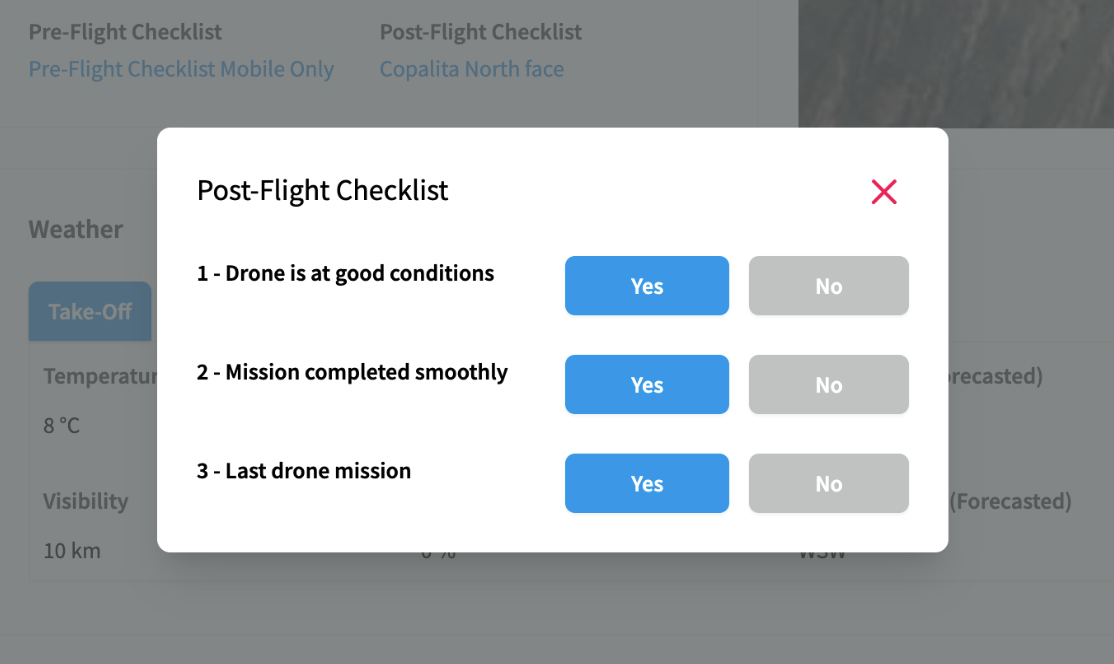This screenshot has height=664, width=1114.
Task: Answer No for Drone is at good conditions
Action: pyautogui.click(x=828, y=285)
